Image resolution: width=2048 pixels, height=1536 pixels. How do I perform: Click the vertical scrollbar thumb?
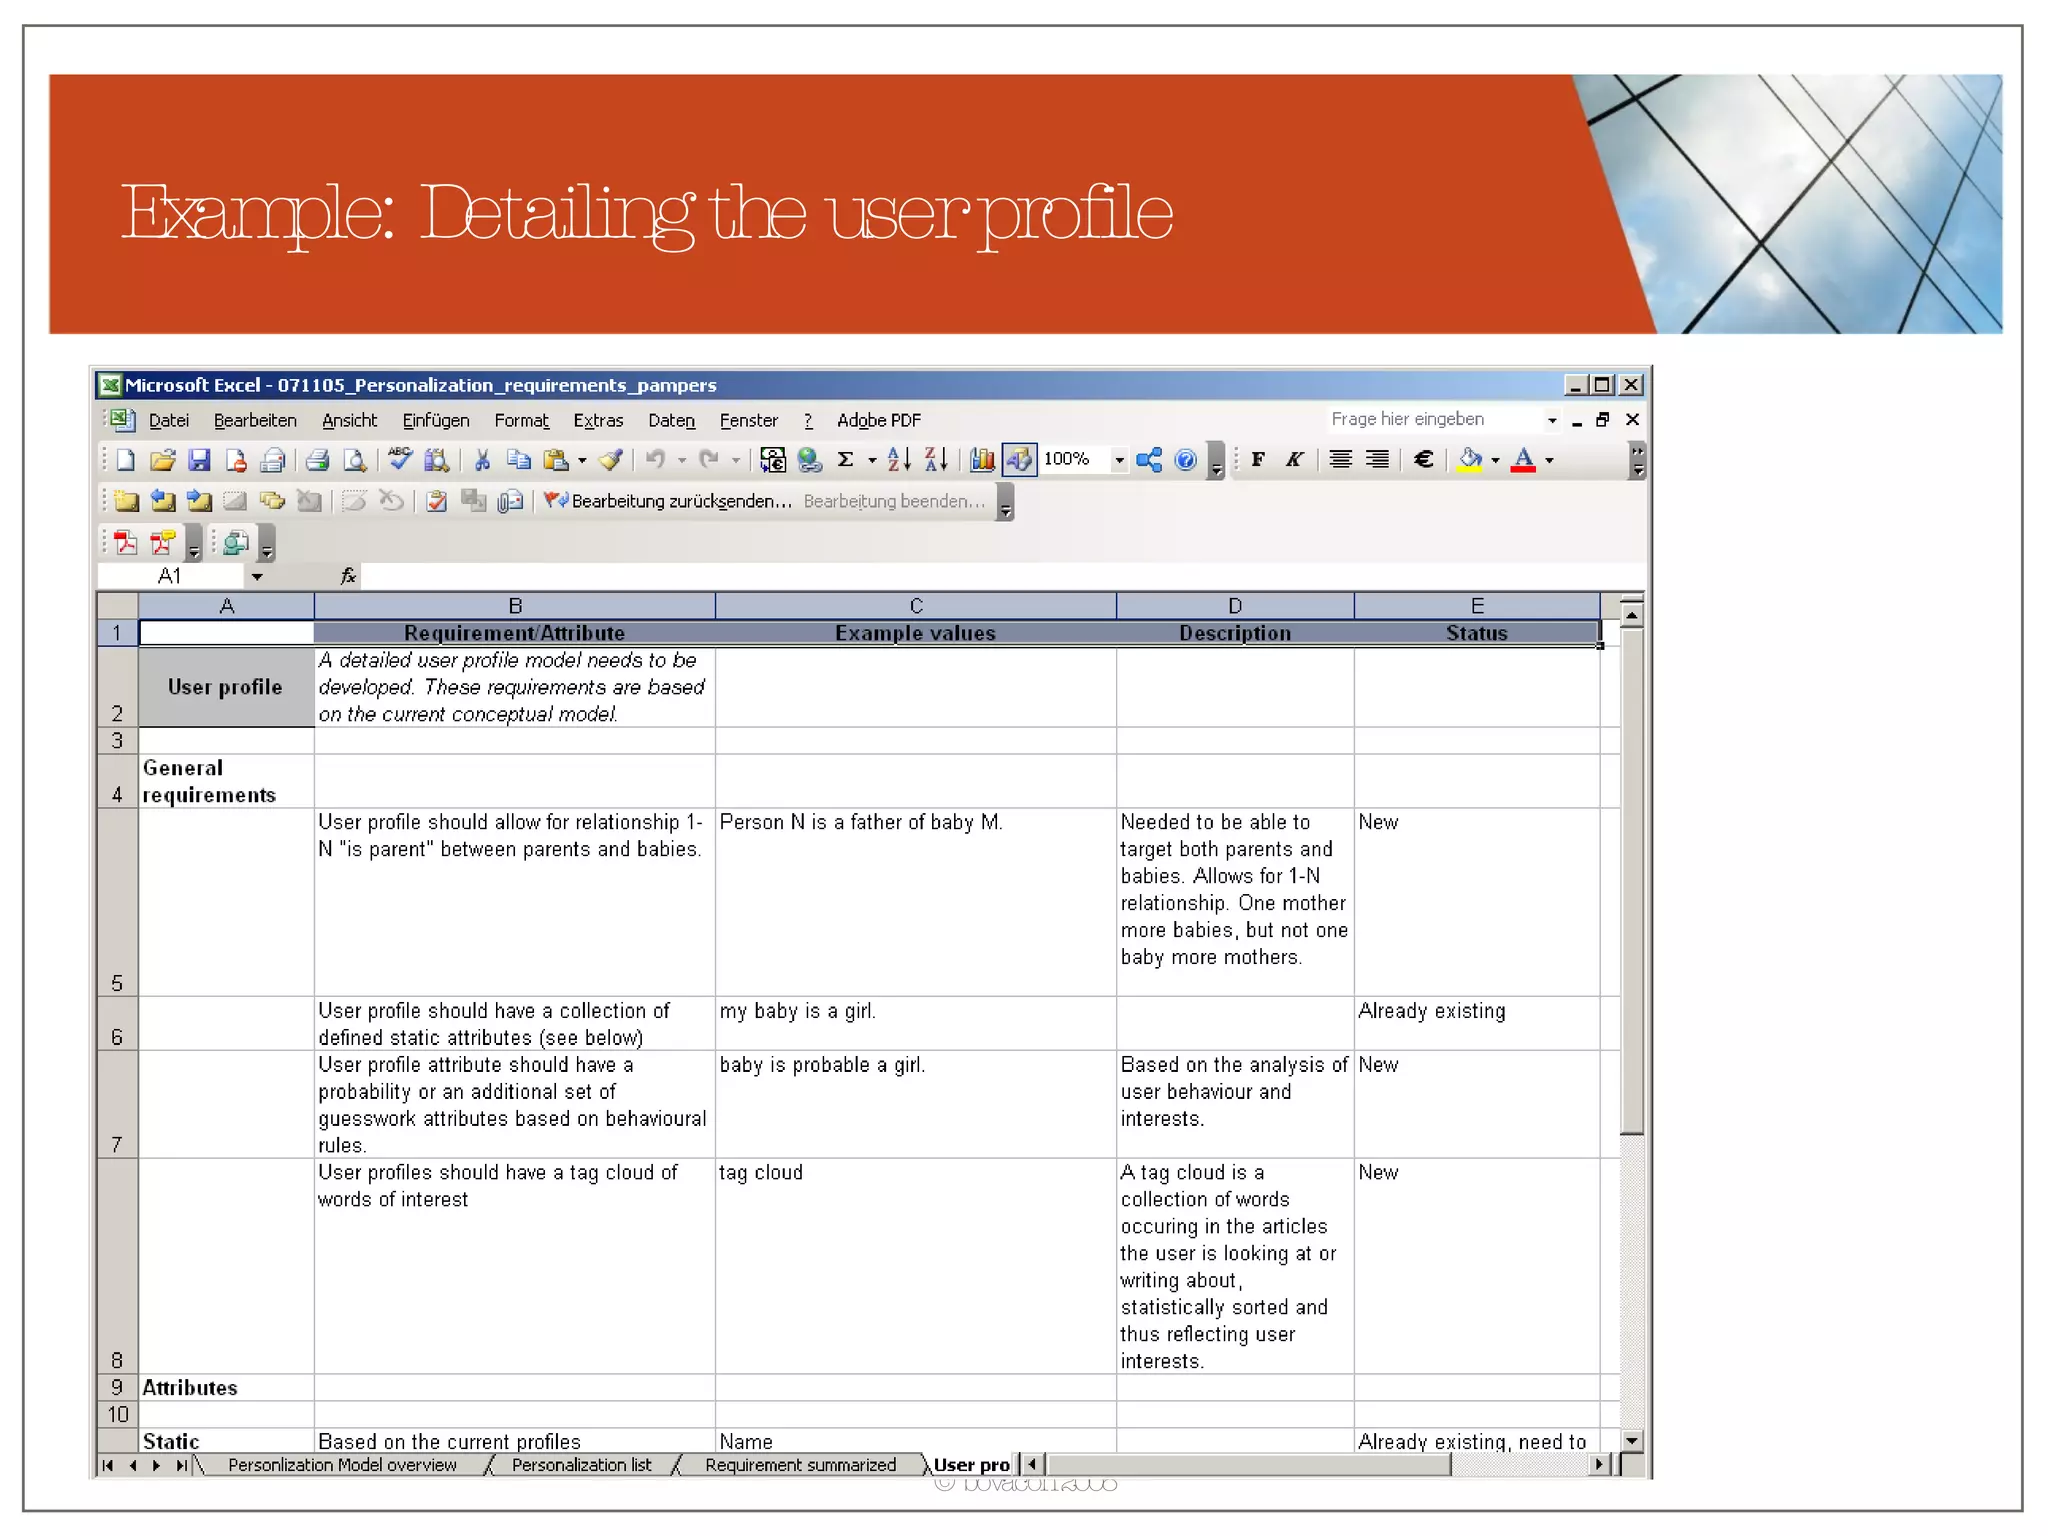coord(1632,880)
